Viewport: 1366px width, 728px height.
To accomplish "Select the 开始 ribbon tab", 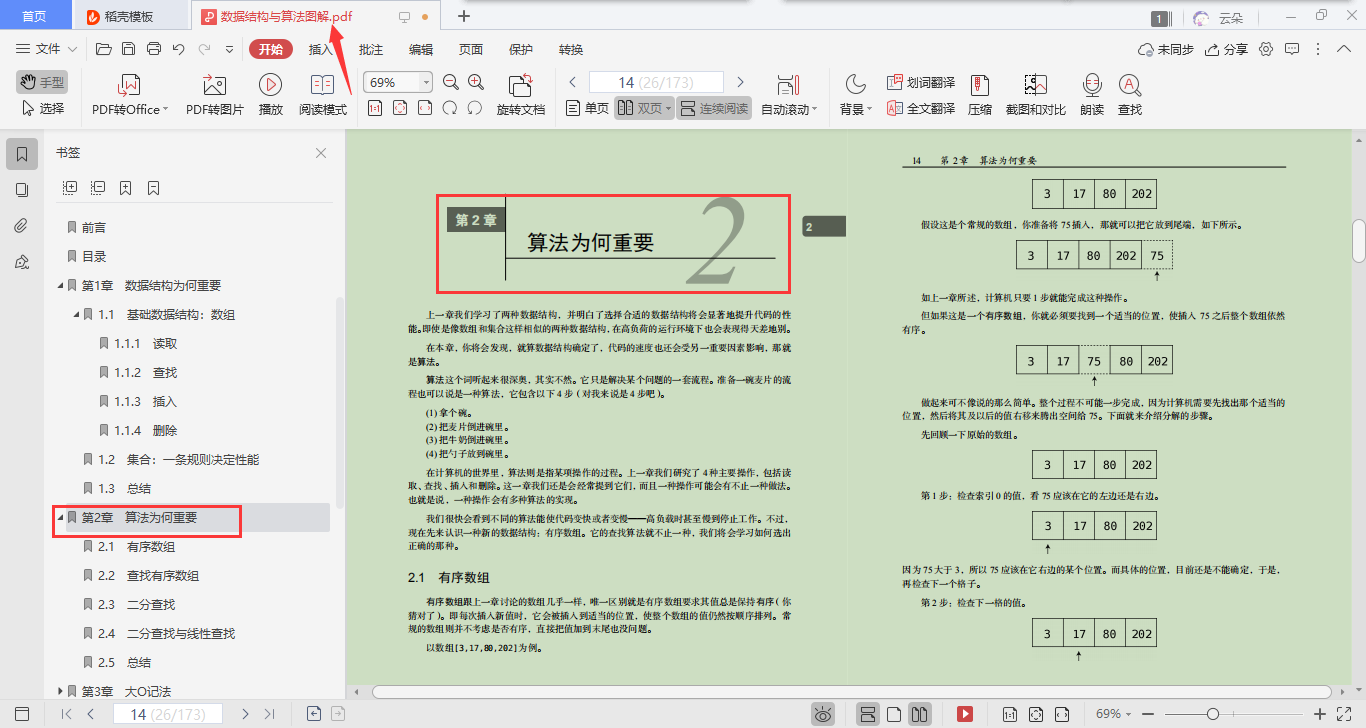I will click(x=271, y=49).
